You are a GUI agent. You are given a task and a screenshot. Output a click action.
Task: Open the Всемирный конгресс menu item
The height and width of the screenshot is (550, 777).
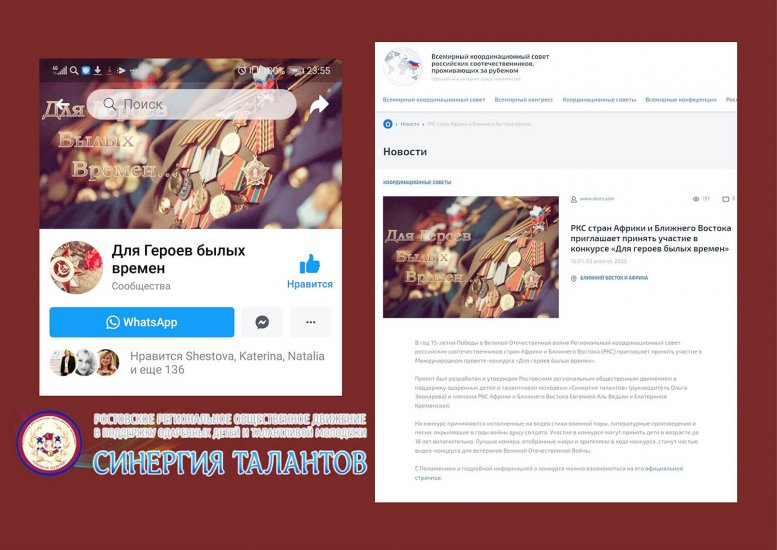coord(524,100)
